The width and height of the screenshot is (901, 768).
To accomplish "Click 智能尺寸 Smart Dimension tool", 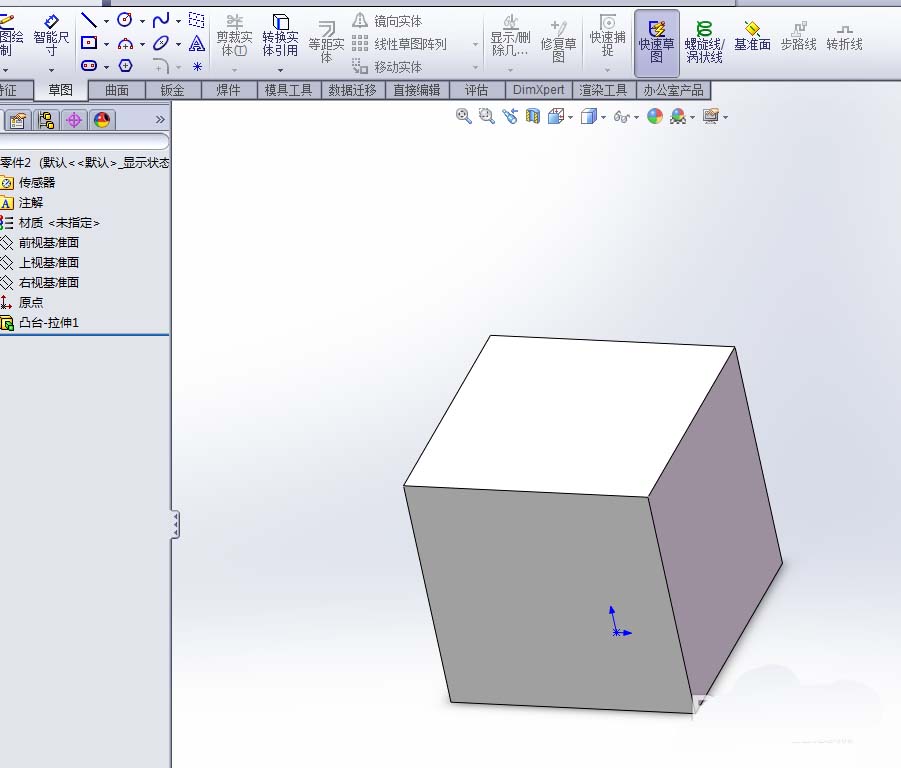I will click(51, 36).
